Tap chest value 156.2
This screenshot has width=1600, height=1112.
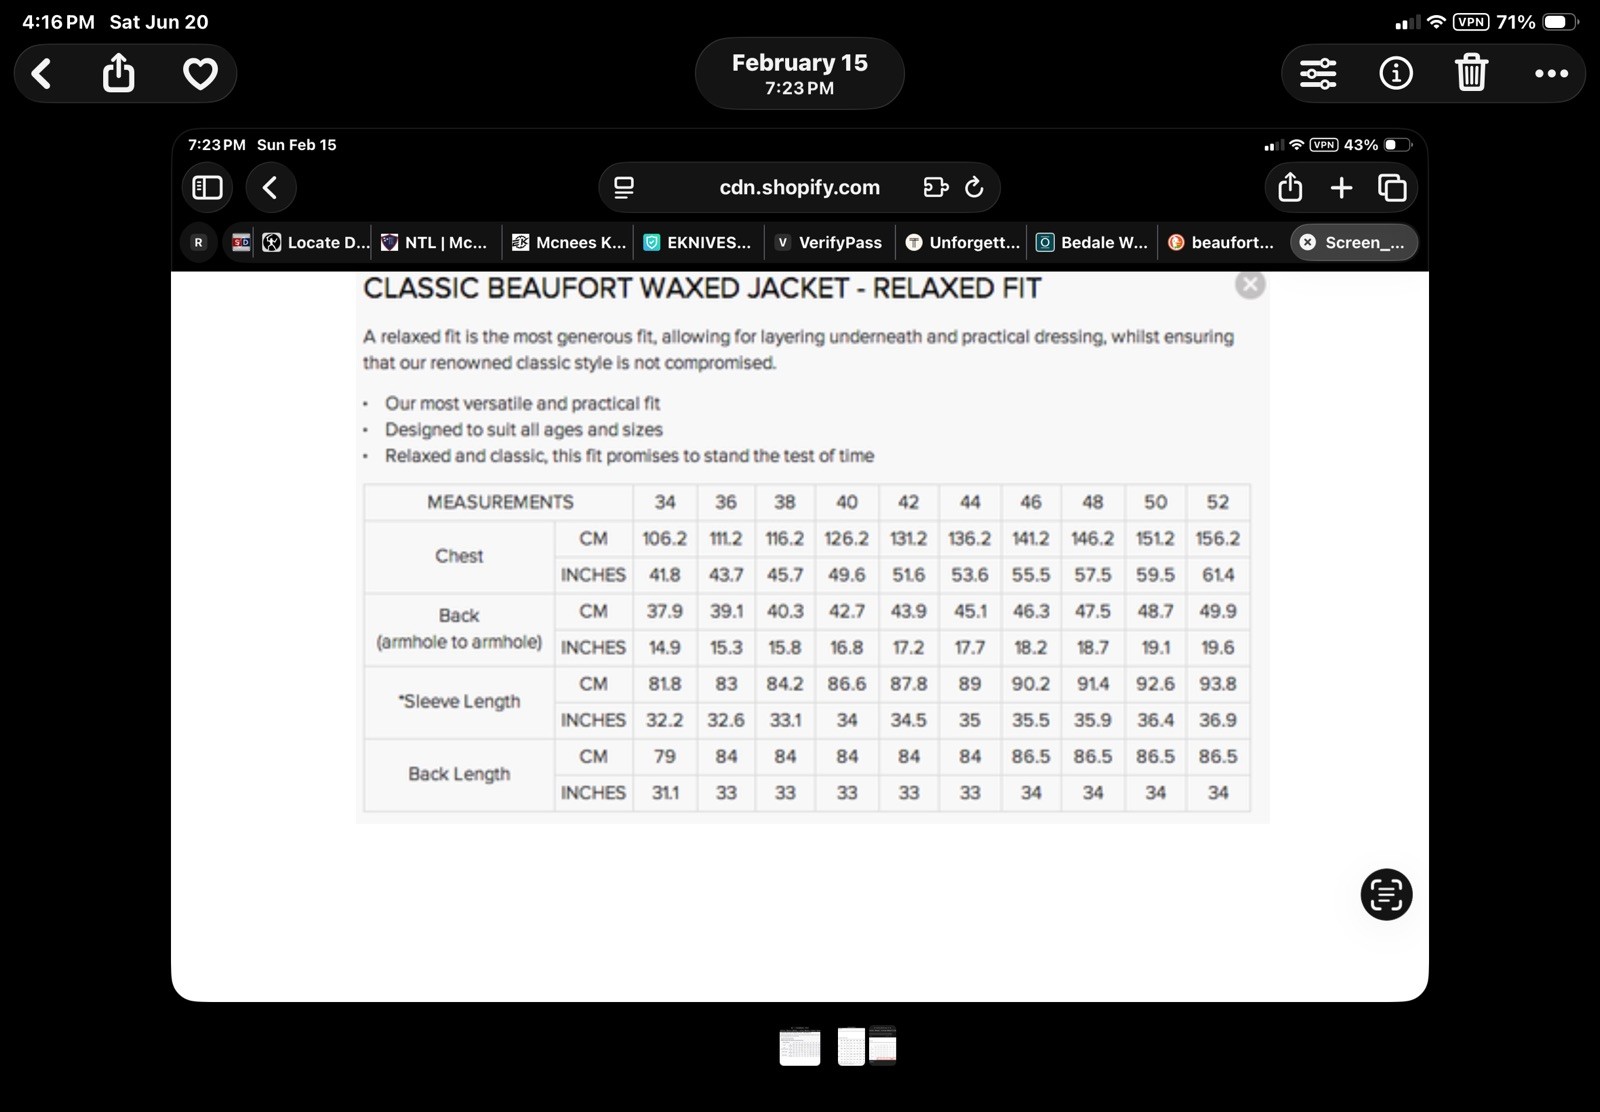(1217, 538)
